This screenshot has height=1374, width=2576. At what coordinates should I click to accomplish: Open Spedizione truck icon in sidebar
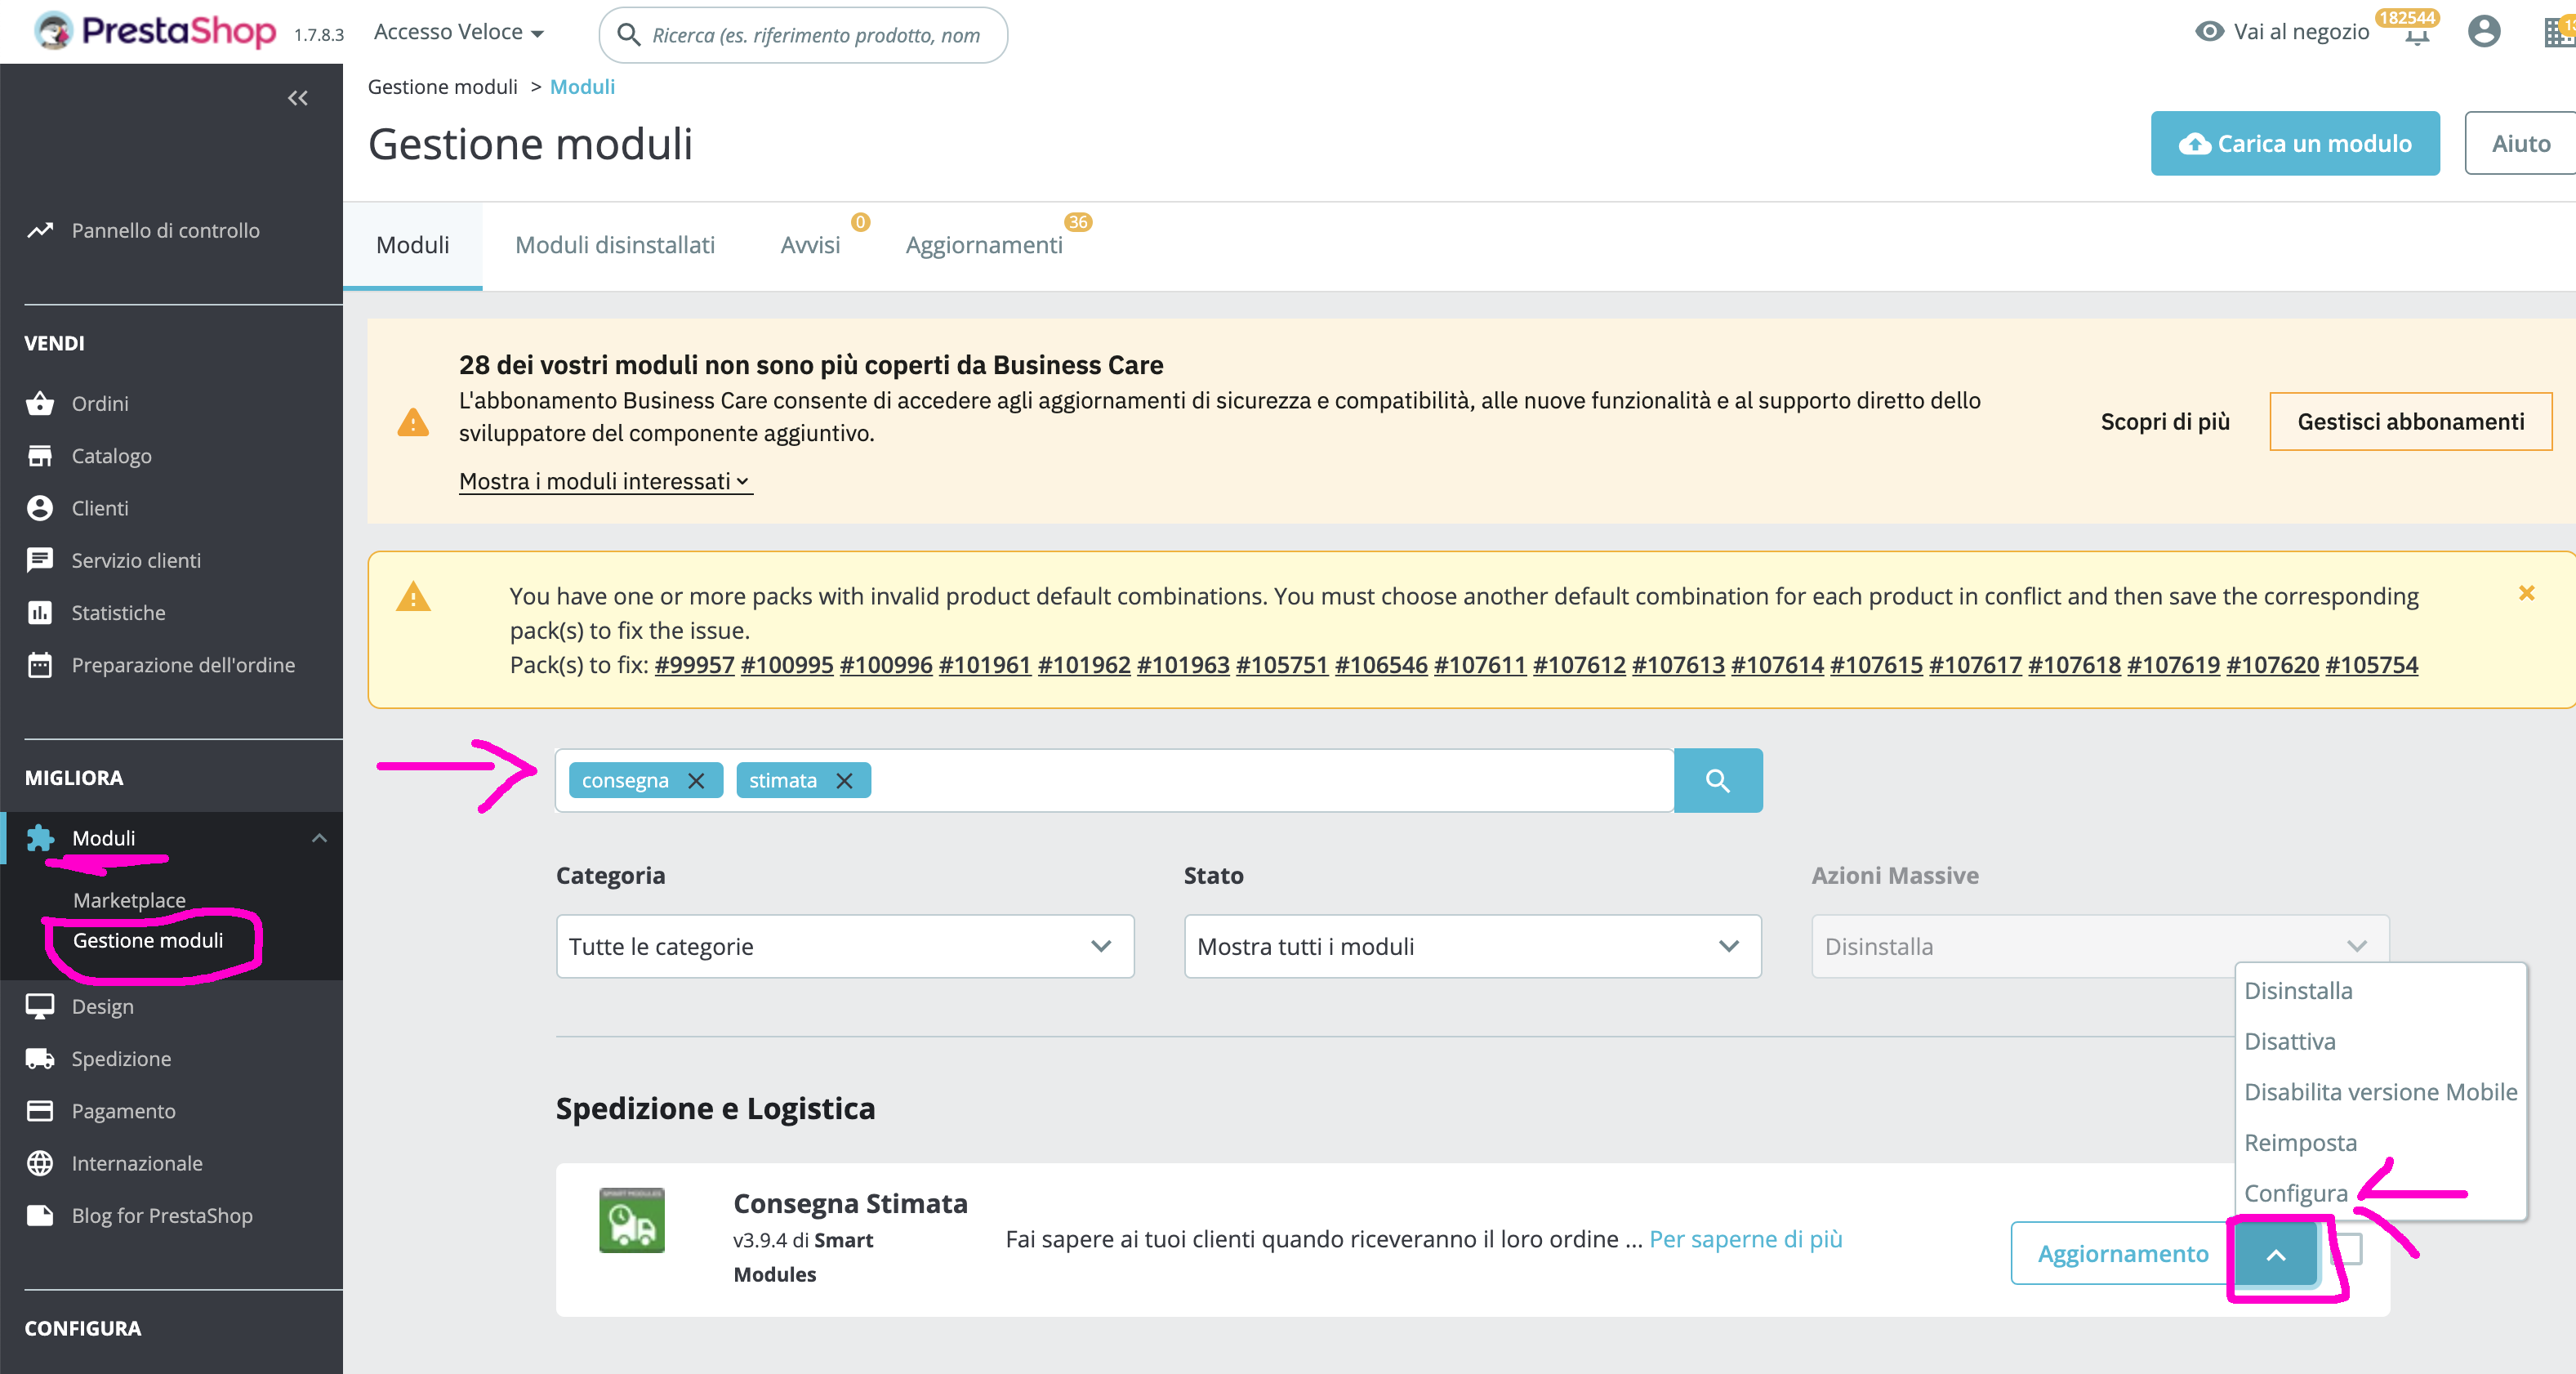[x=40, y=1058]
